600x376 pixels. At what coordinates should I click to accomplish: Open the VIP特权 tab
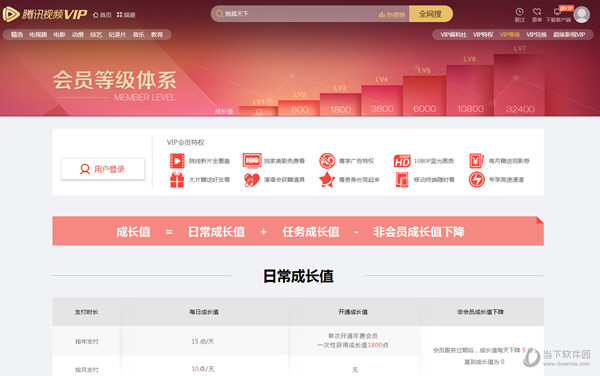(483, 34)
